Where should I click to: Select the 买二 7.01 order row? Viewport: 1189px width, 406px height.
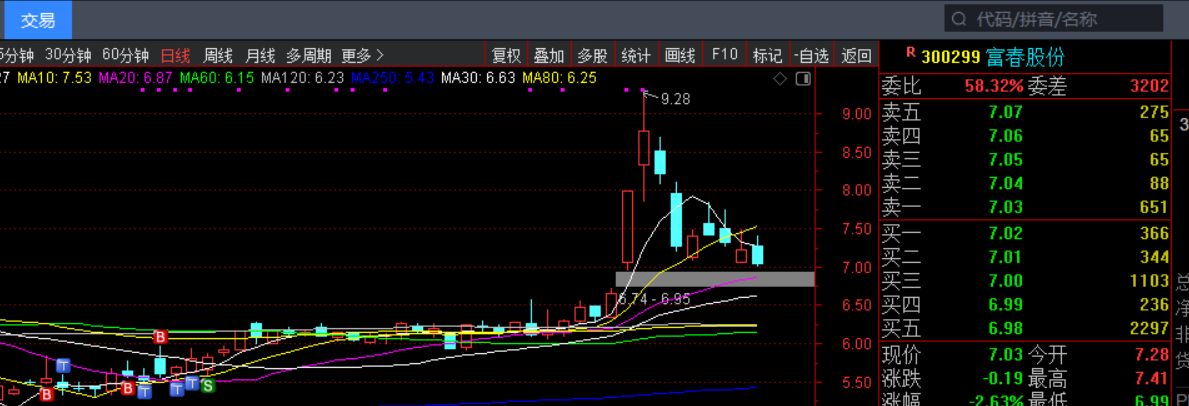point(1025,257)
